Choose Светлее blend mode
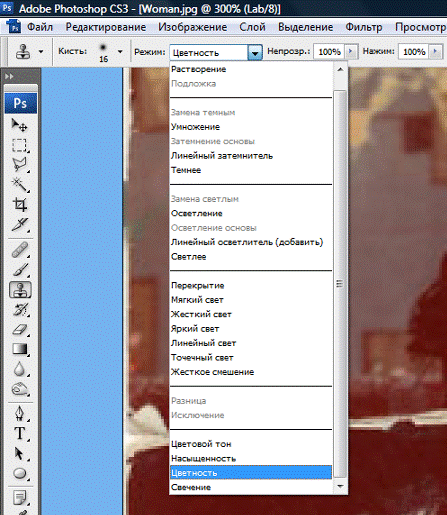Screen dimensions: 447x515 click(251, 257)
